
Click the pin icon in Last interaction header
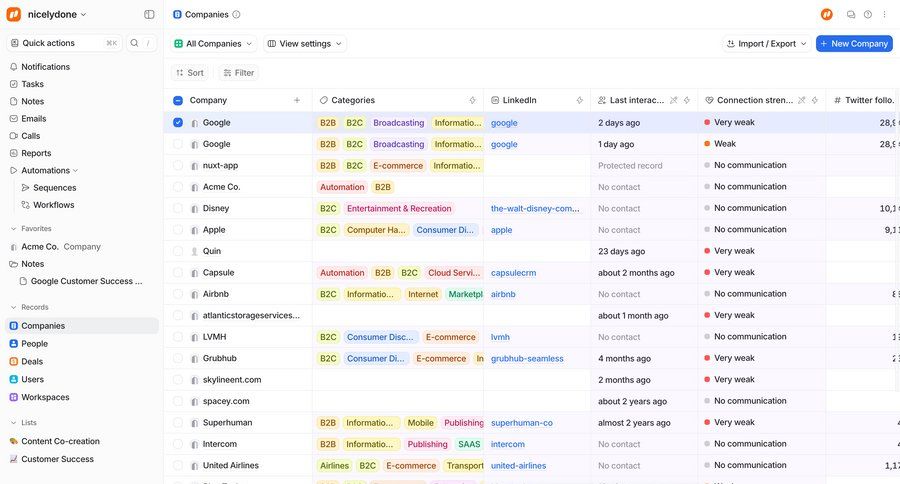(x=674, y=100)
